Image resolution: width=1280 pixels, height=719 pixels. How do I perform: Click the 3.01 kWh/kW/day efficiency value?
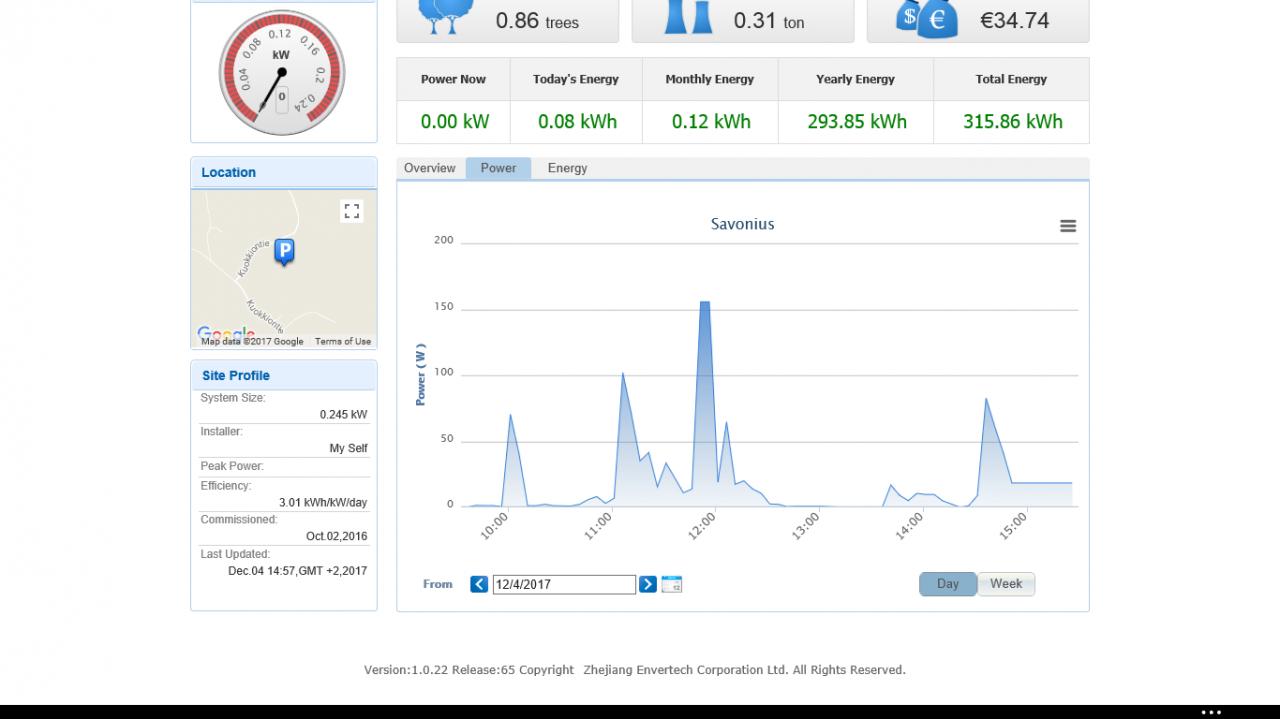[x=323, y=502]
